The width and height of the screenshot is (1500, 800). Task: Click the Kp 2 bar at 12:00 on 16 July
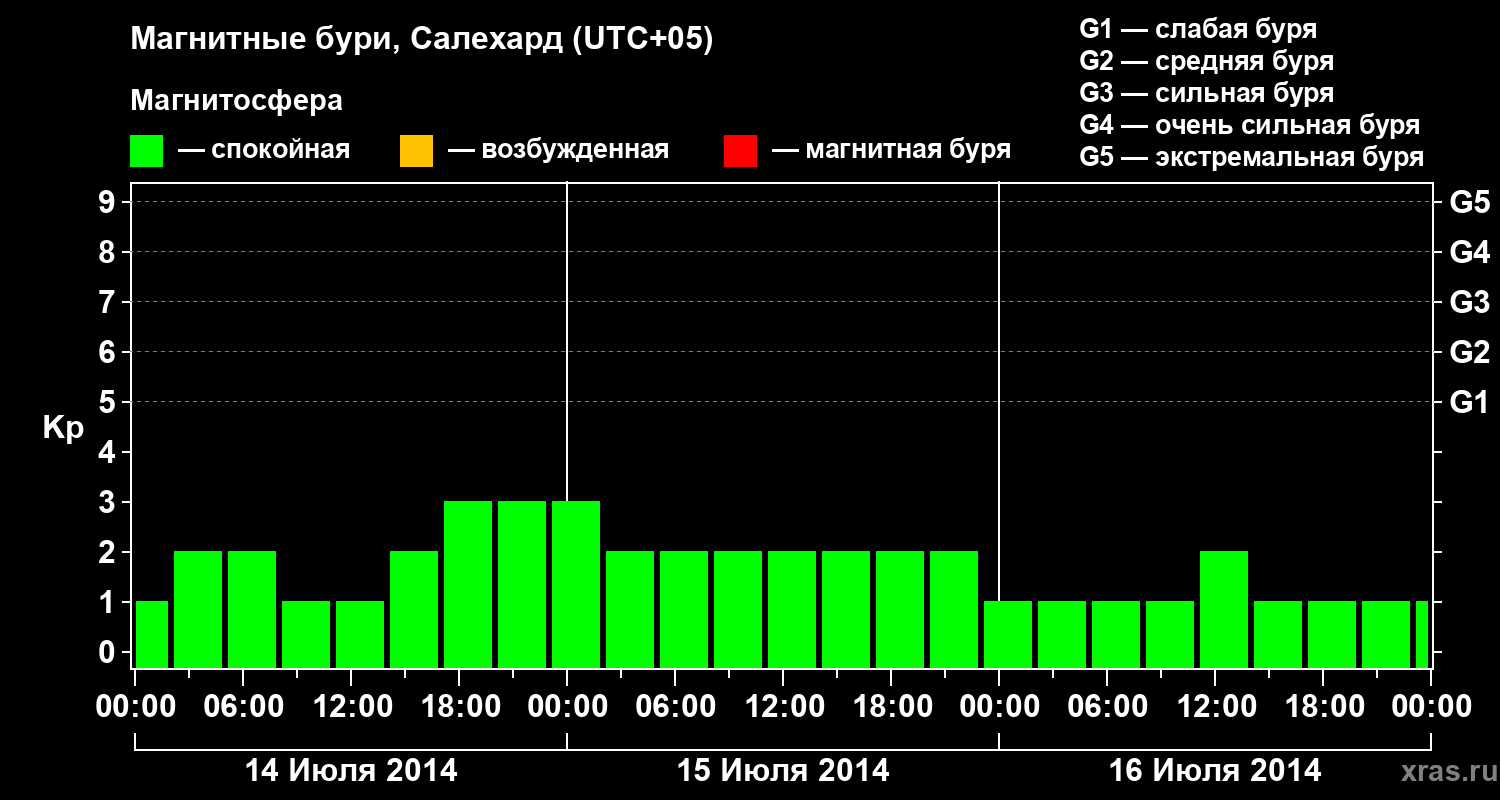coord(1224,609)
